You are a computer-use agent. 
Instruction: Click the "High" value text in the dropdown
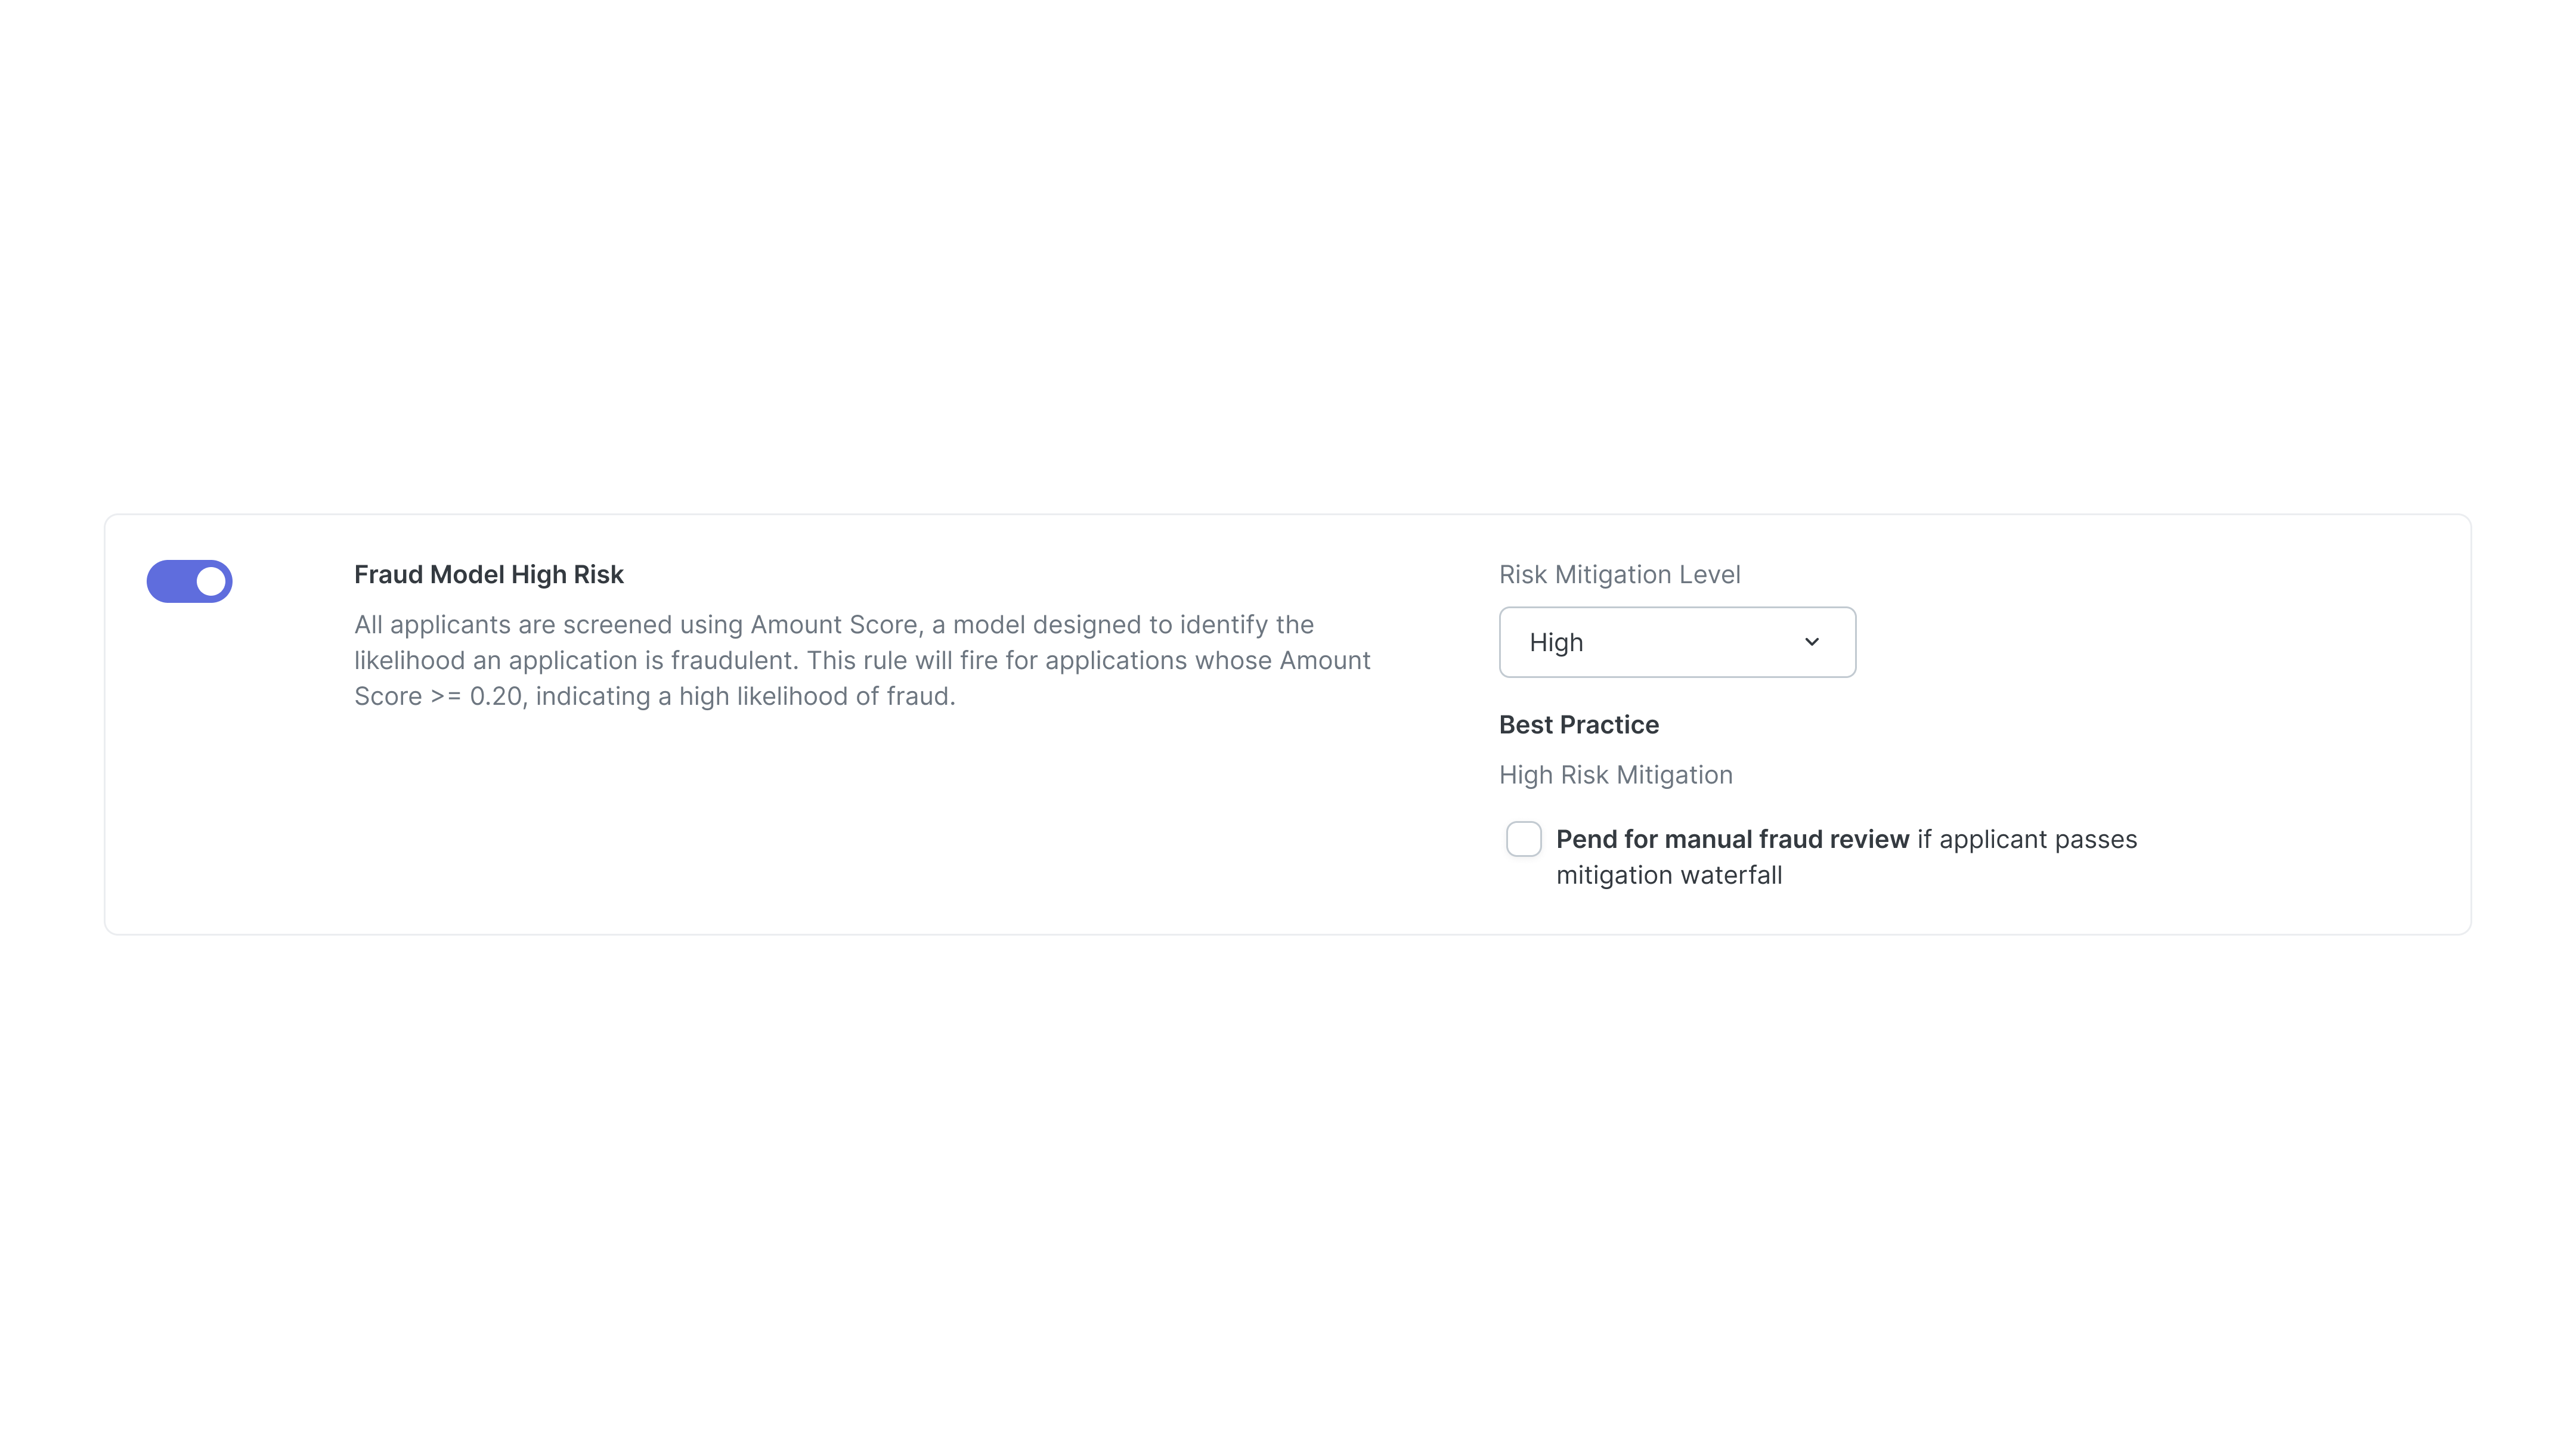1556,642
